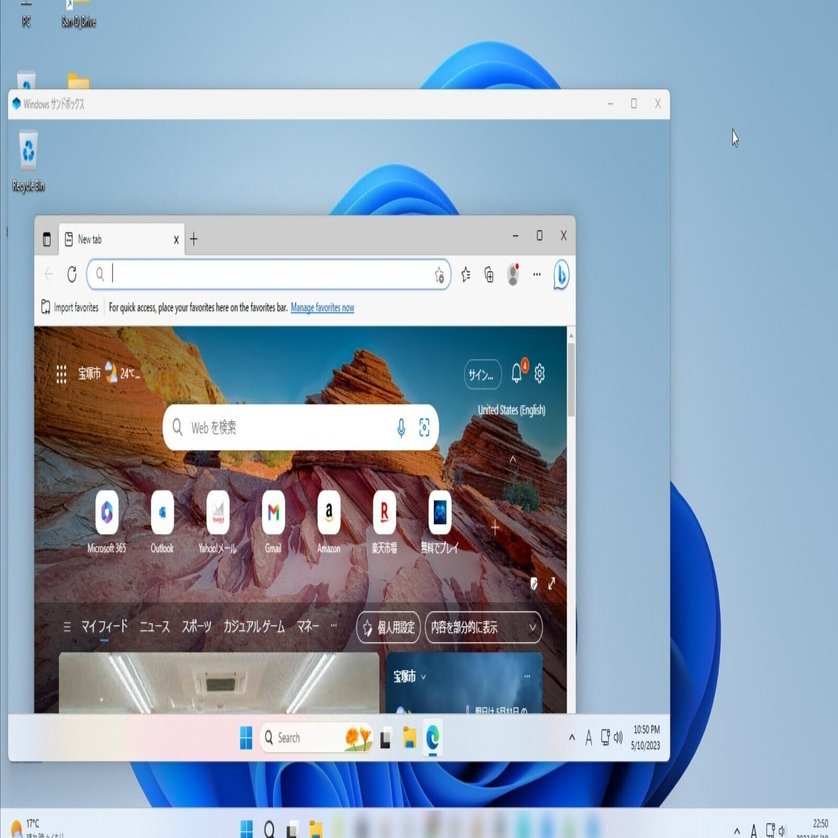Image resolution: width=838 pixels, height=838 pixels.
Task: Expand the waffle menu beside 宝塚市
Action: pyautogui.click(x=61, y=373)
